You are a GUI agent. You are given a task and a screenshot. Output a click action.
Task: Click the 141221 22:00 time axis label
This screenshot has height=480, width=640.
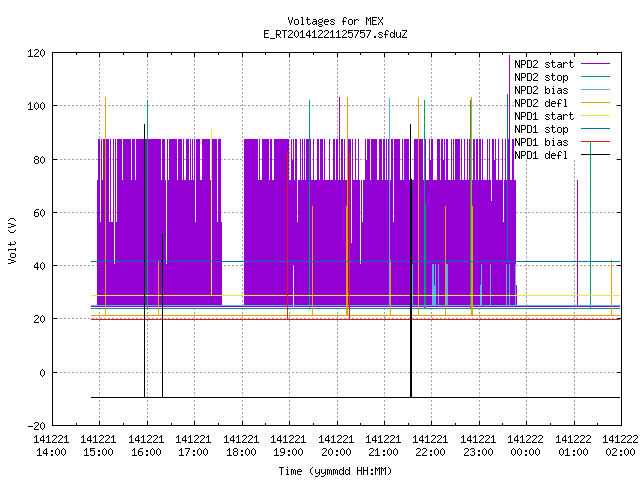coord(431,446)
